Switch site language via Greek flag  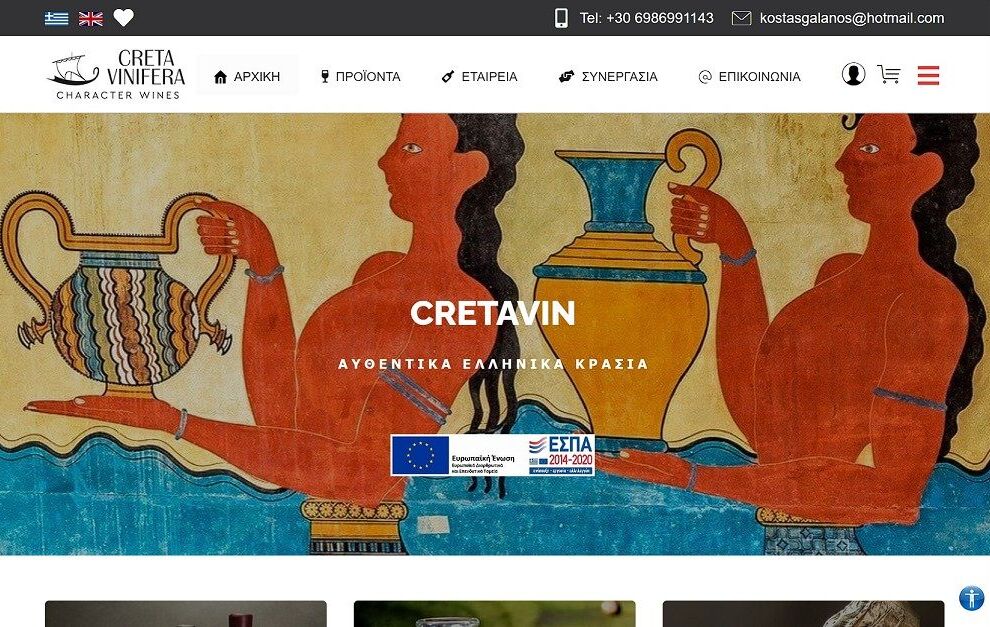pos(56,18)
